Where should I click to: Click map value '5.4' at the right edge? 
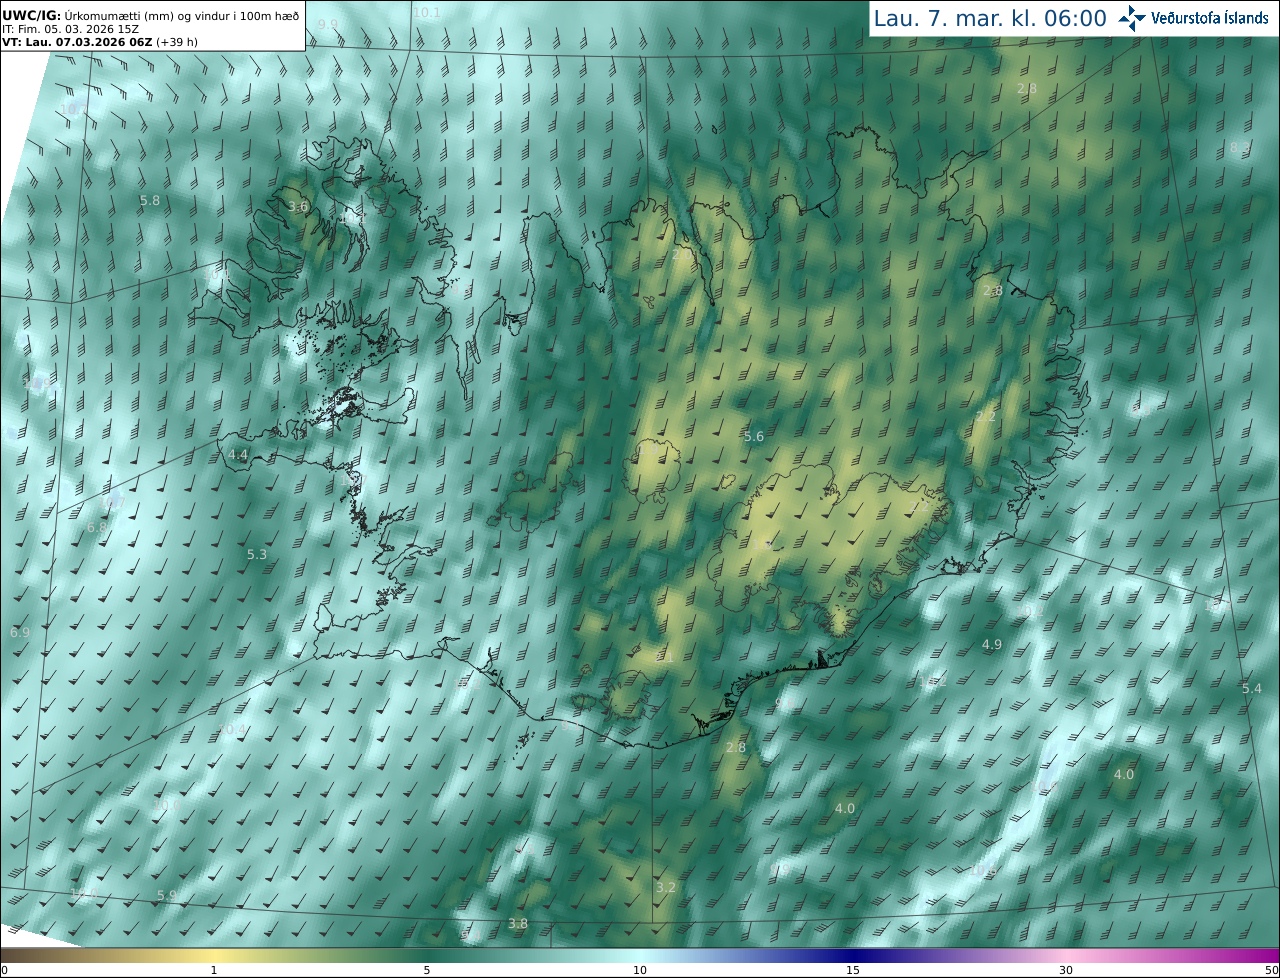coord(1252,689)
